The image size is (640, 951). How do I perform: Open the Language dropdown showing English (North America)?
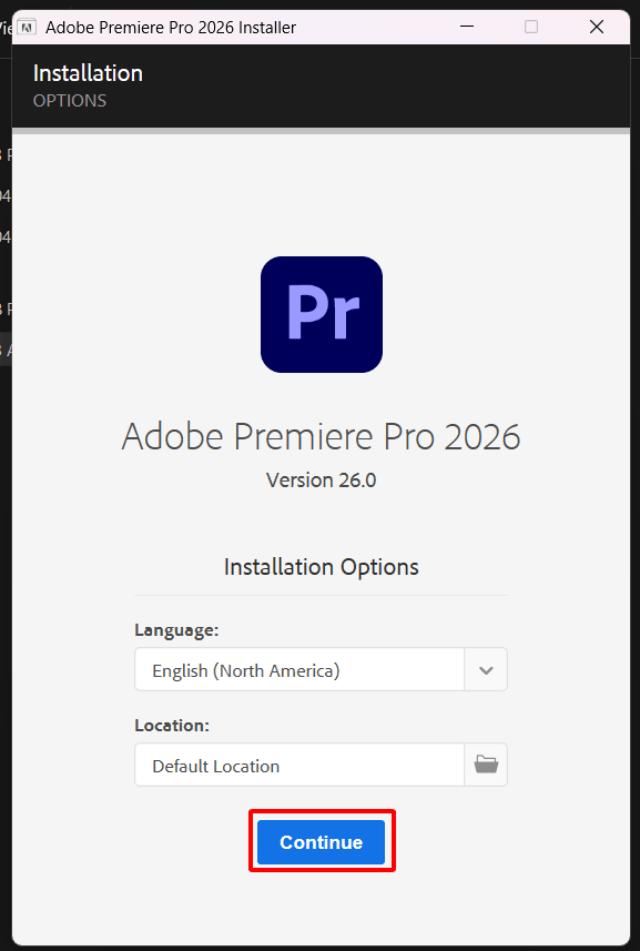pos(300,668)
